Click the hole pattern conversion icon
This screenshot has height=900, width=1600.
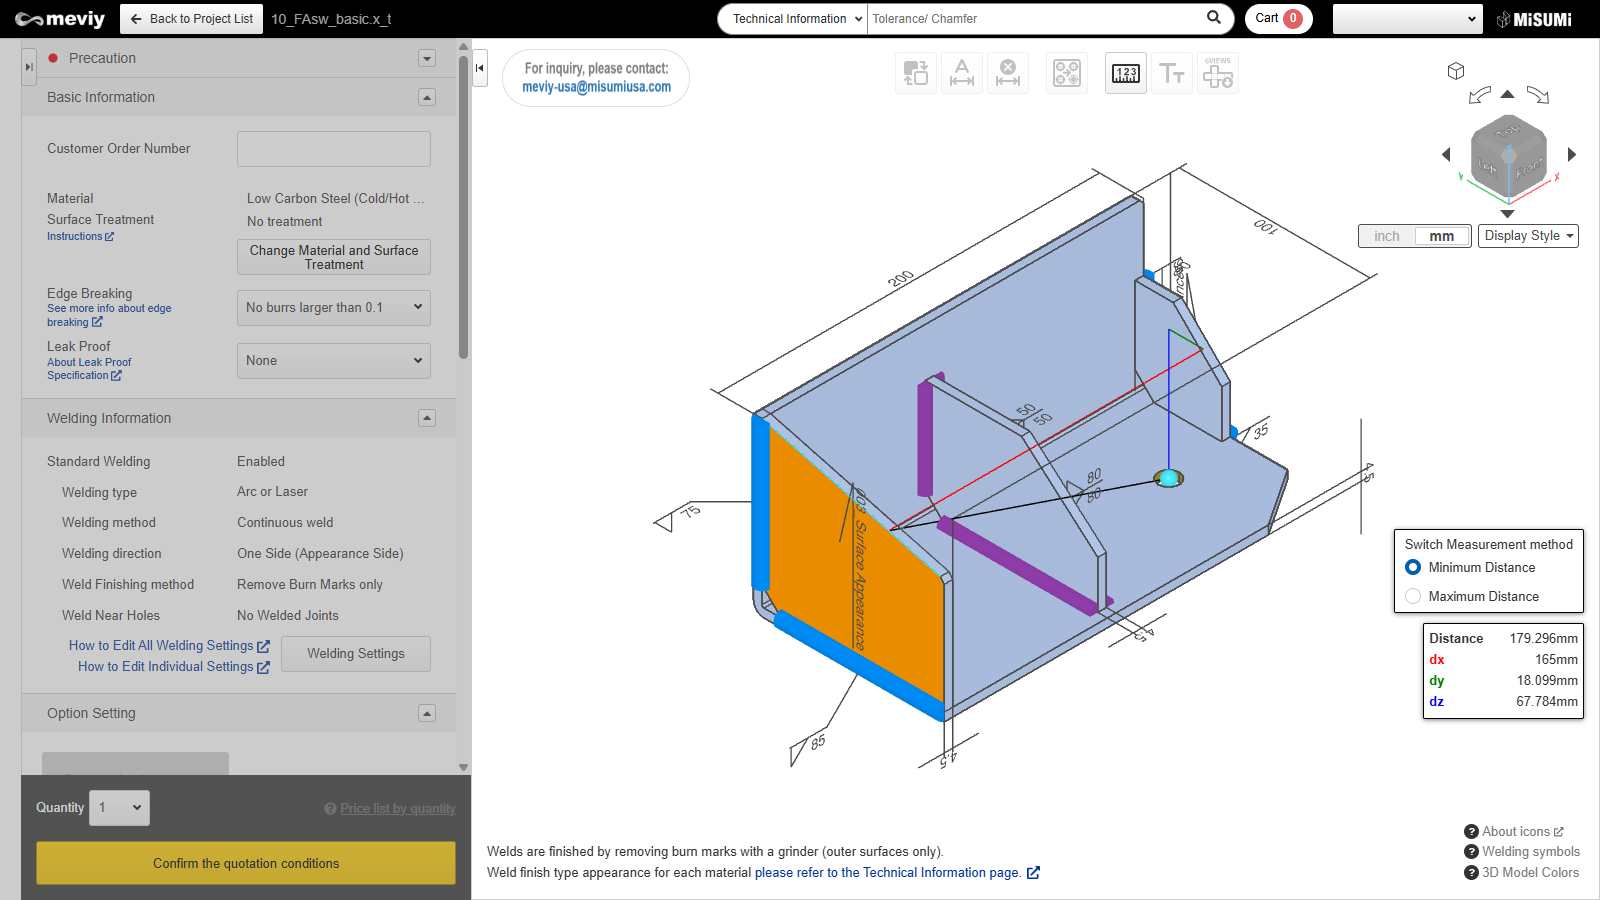click(1067, 74)
